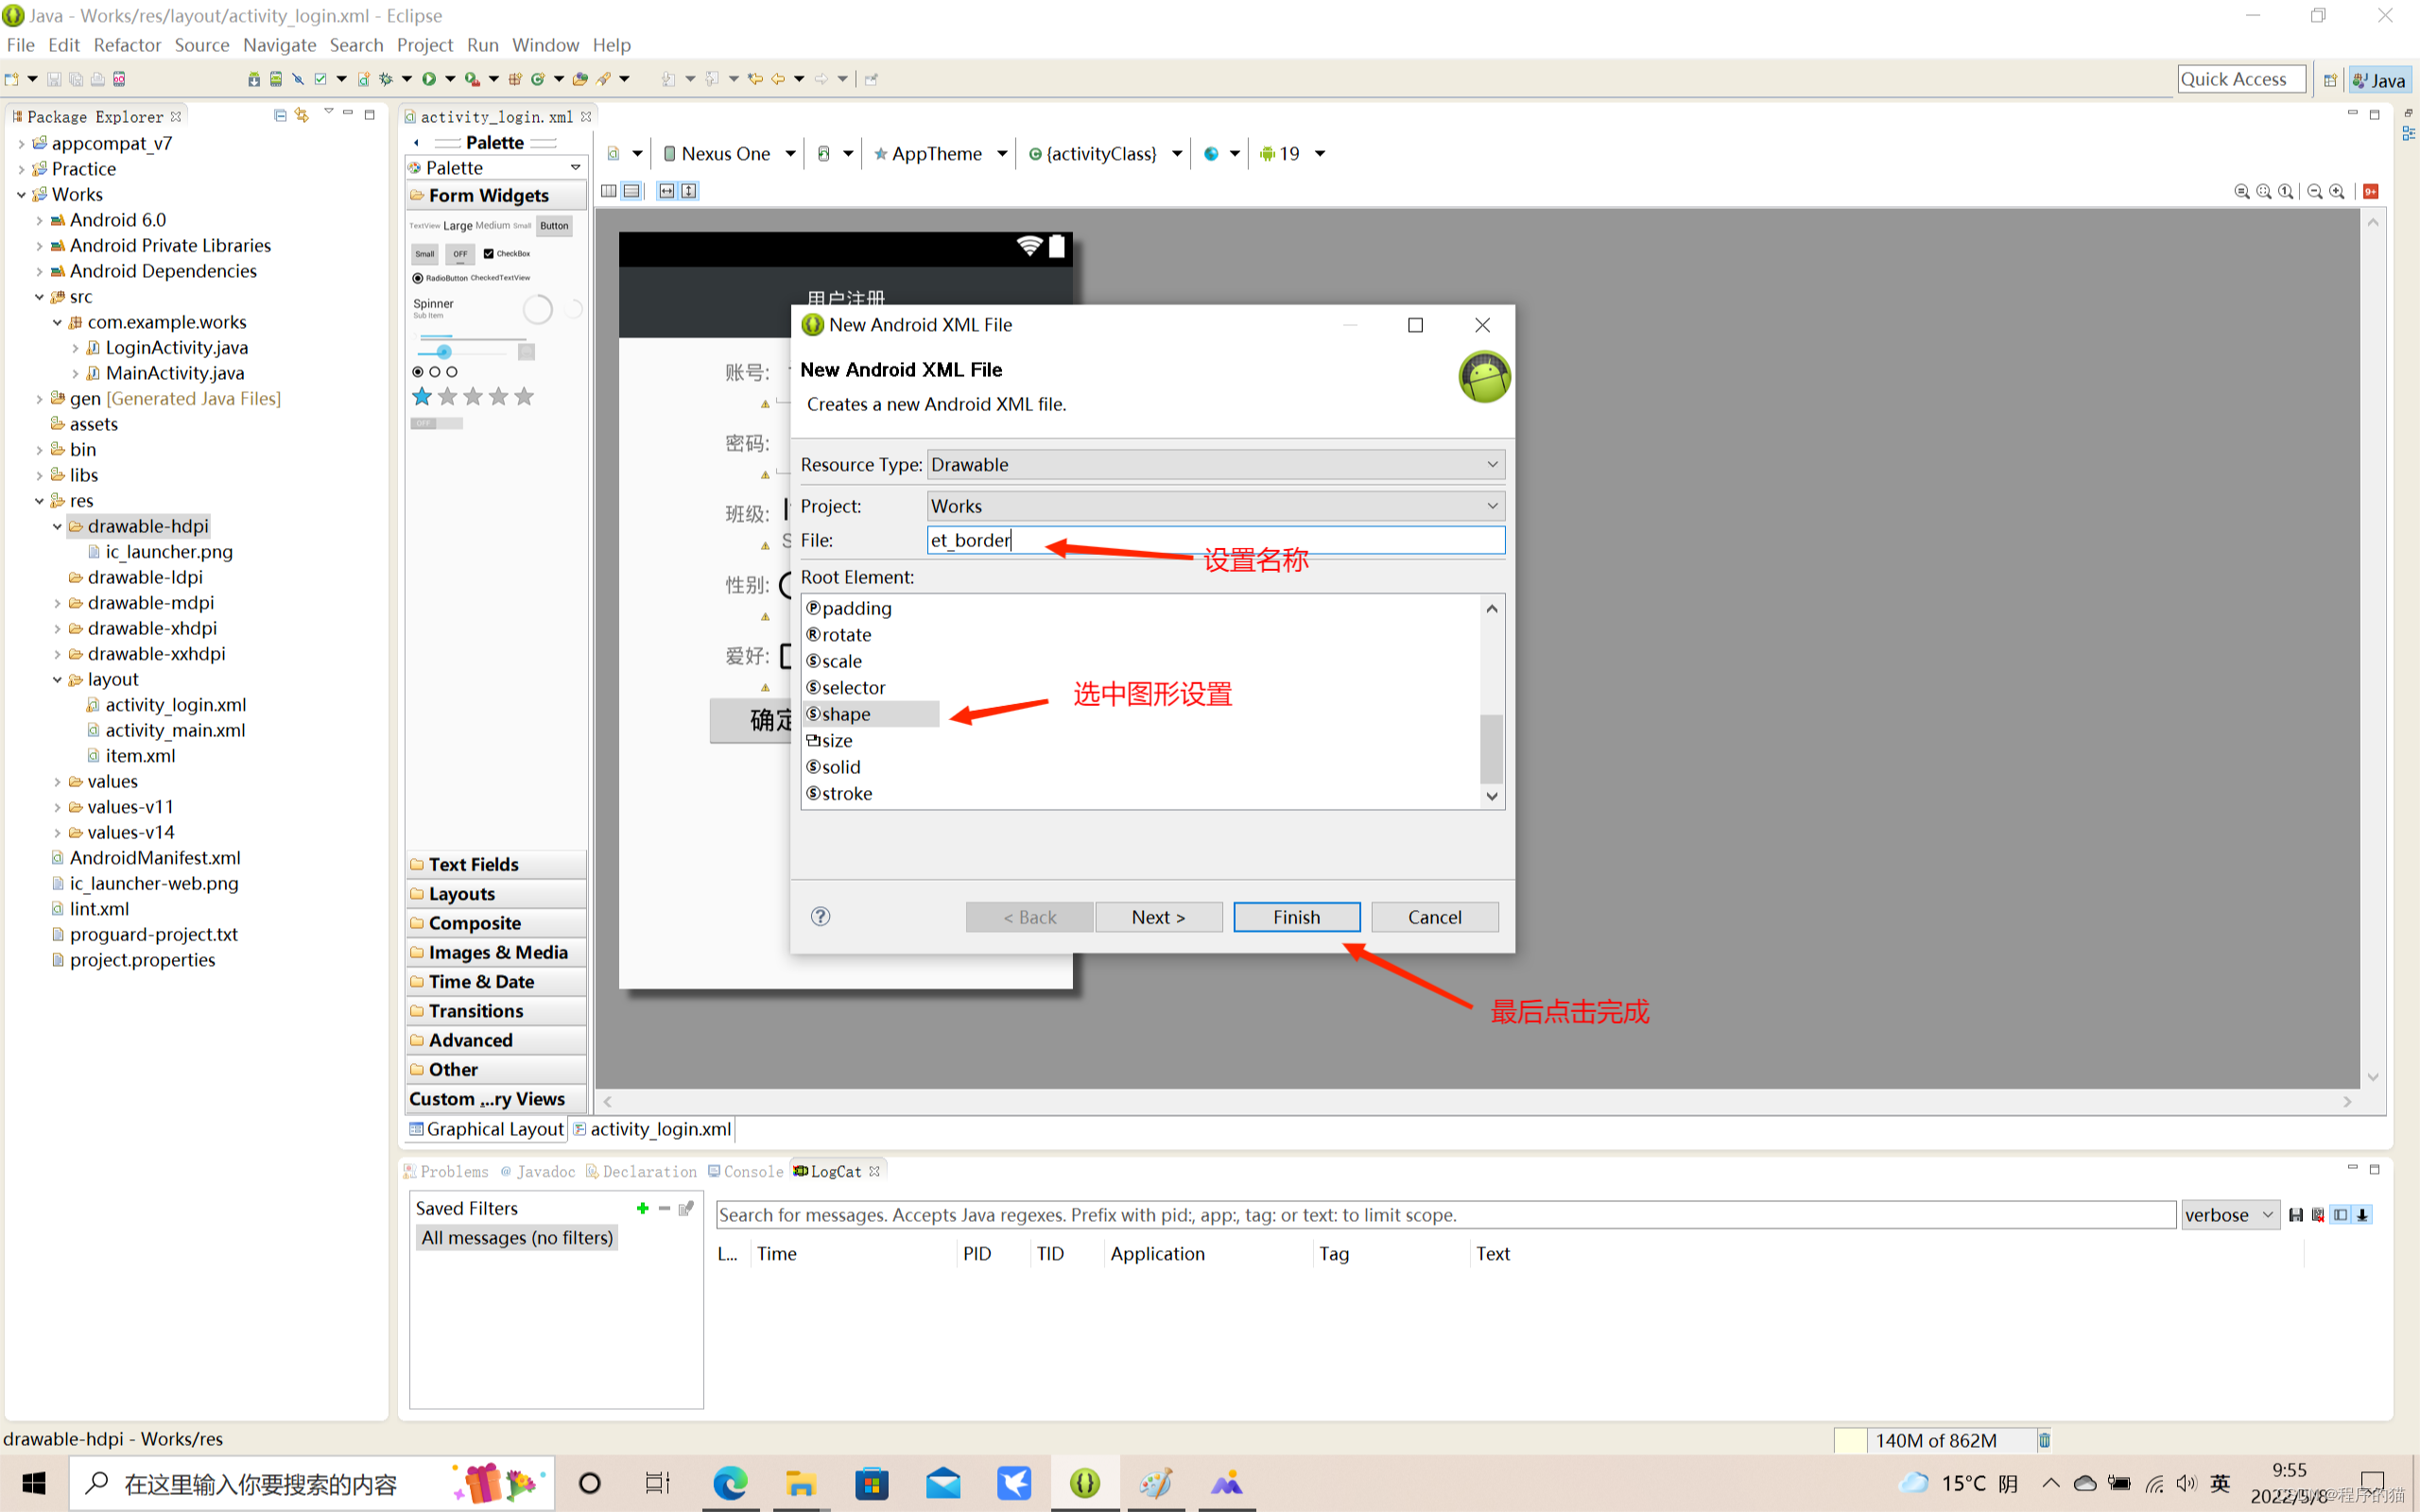Image resolution: width=2420 pixels, height=1512 pixels.
Task: Open the Nexus One device dropdown
Action: pos(728,153)
